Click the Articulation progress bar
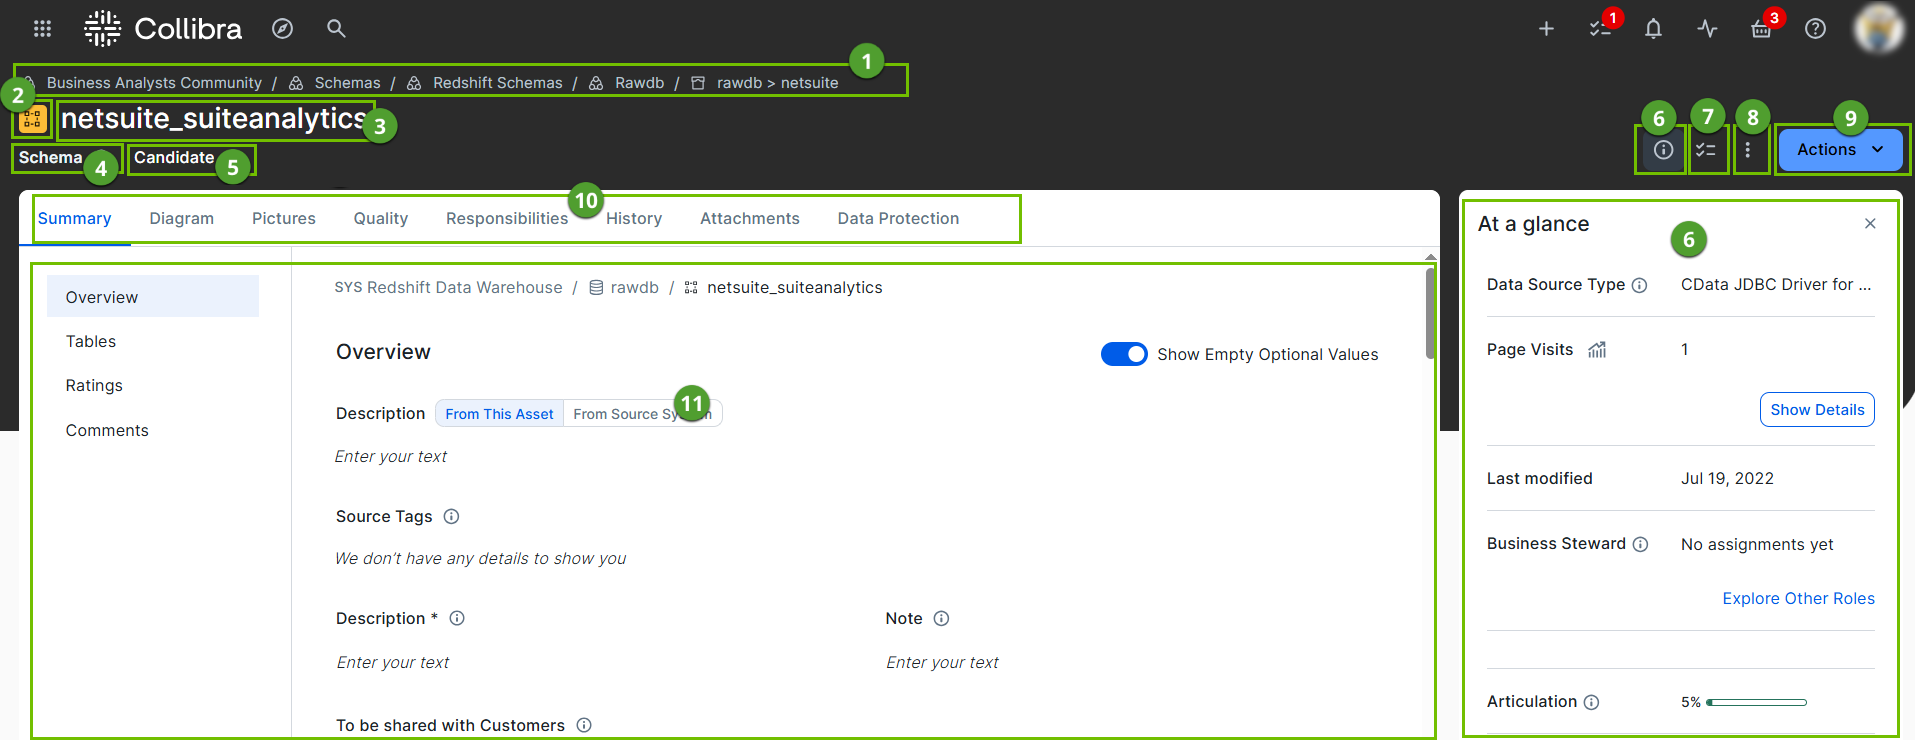1915x740 pixels. pos(1756,702)
